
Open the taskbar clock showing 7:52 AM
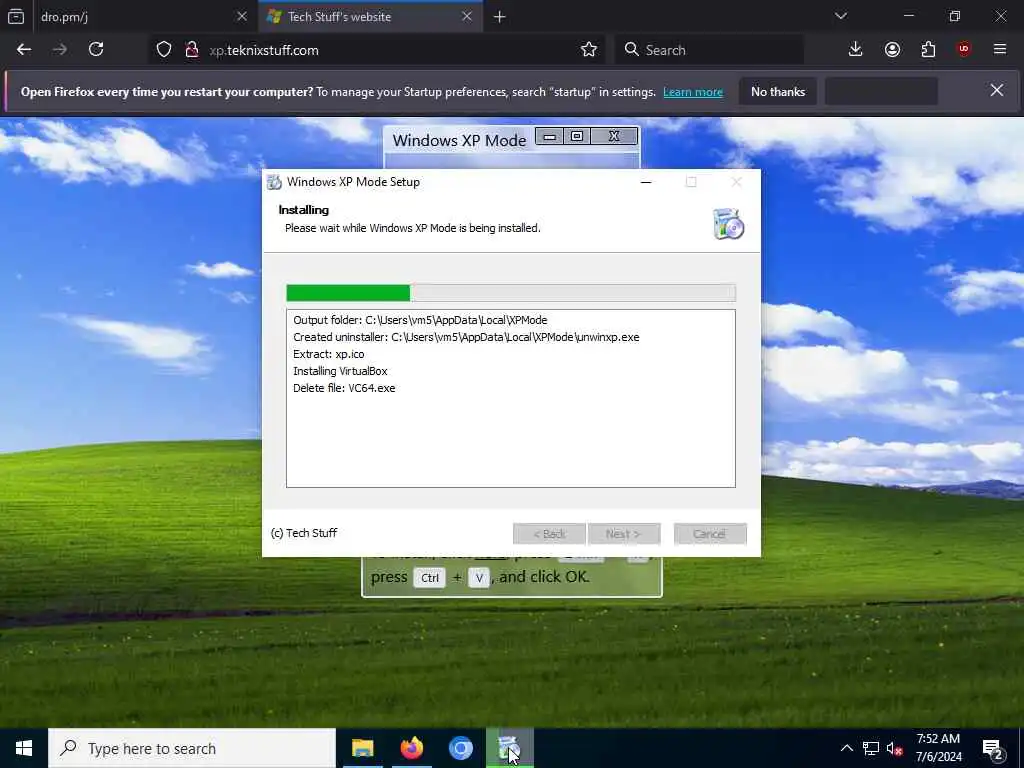click(938, 748)
